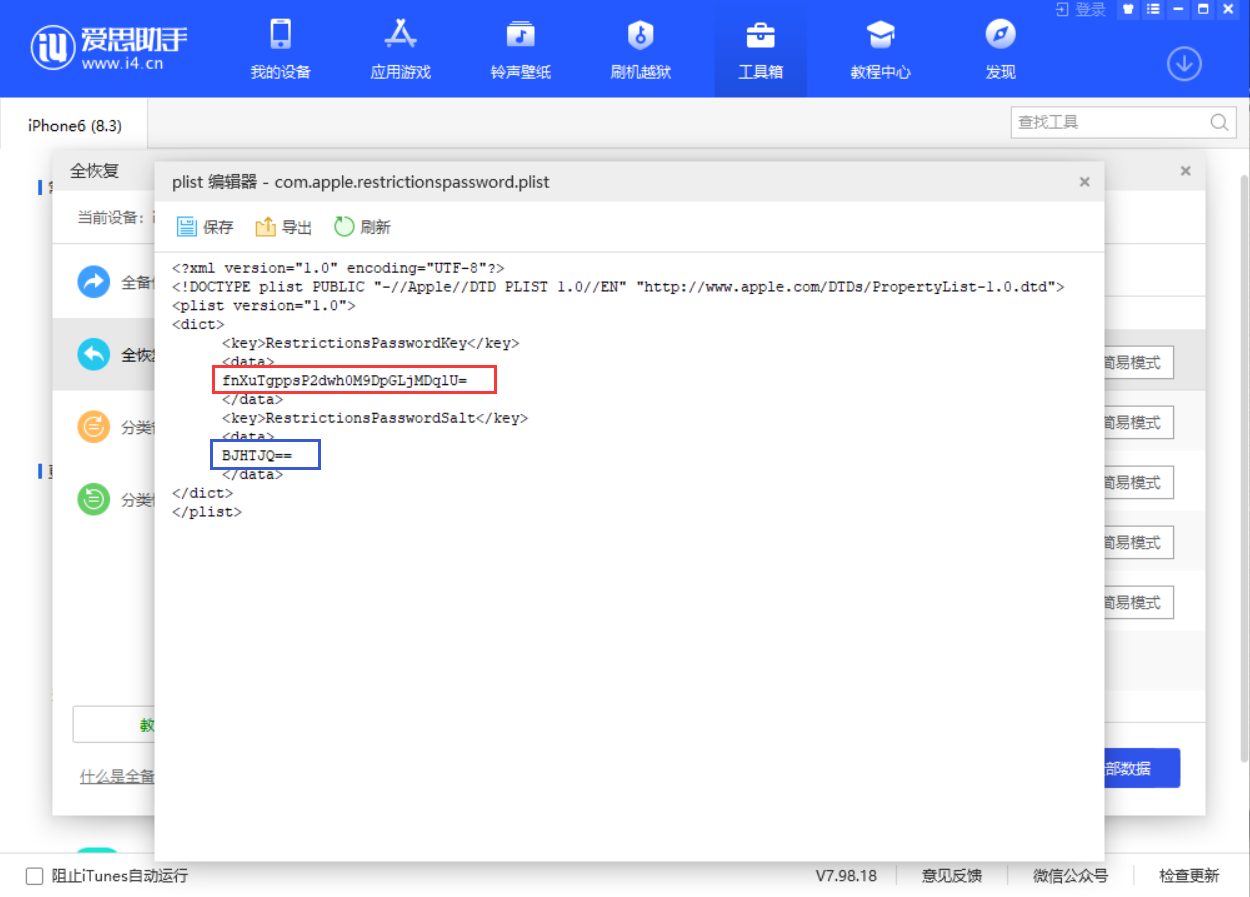Open Ringtones & Wallpapers section
Image resolution: width=1250 pixels, height=897 pixels.
click(x=520, y=50)
